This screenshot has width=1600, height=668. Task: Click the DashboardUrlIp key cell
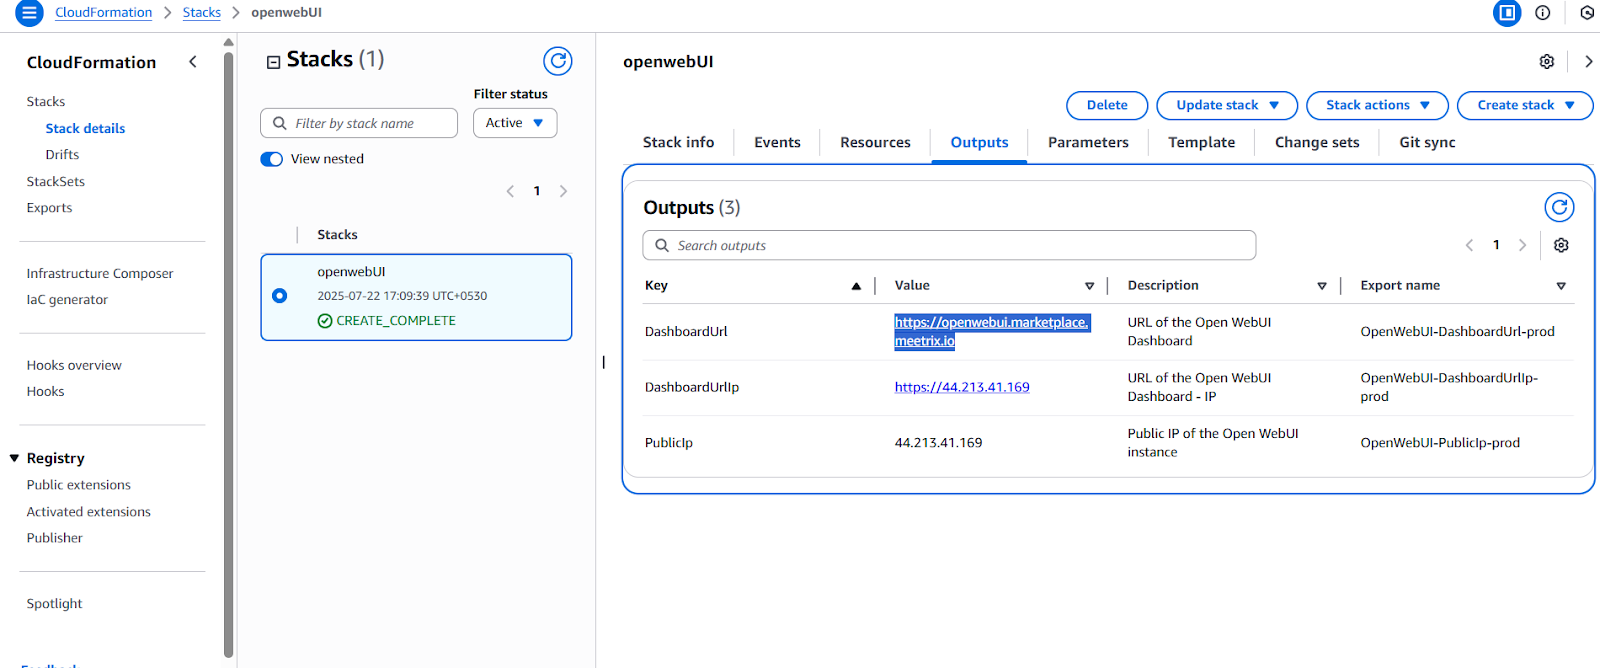point(692,387)
